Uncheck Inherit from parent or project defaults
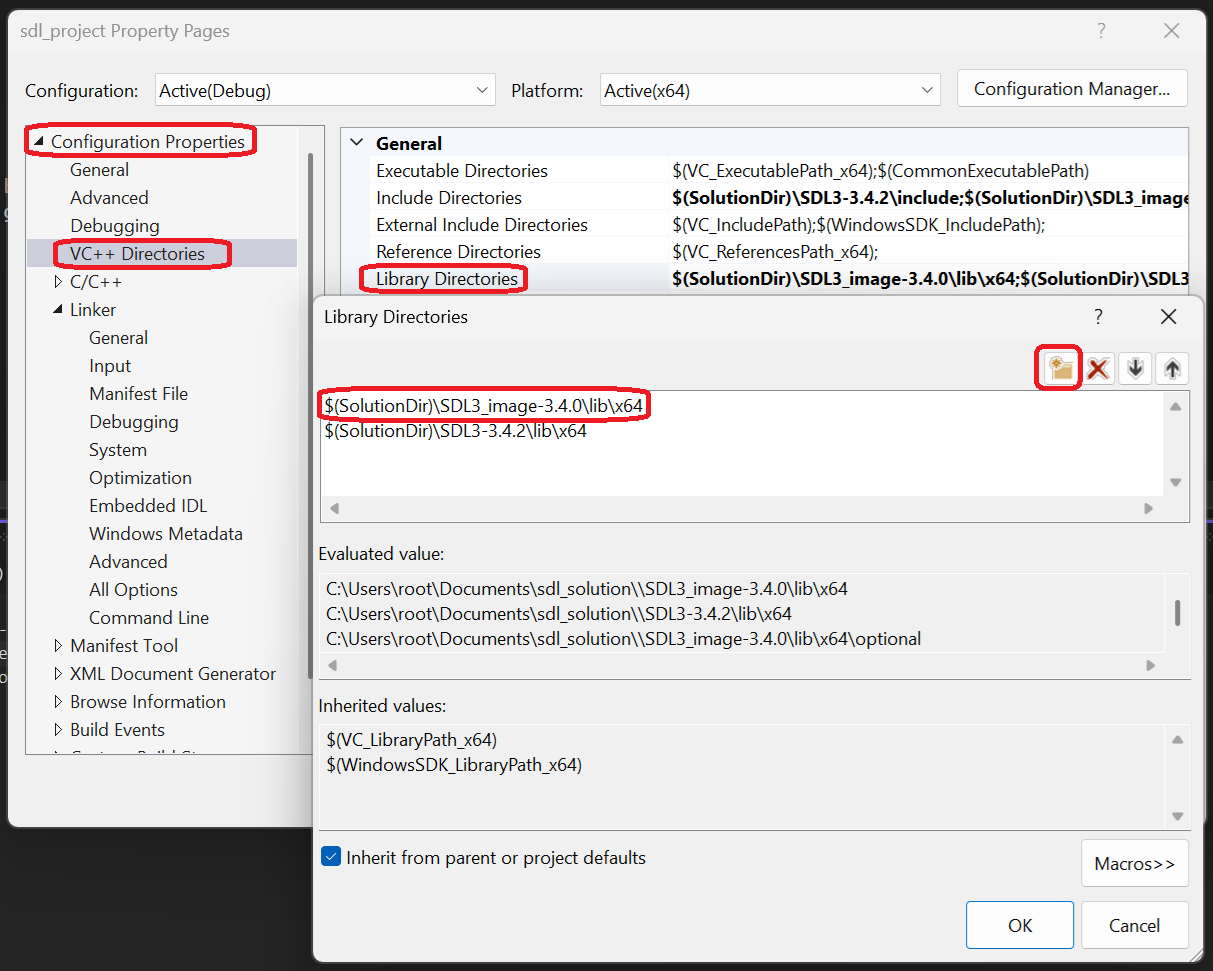The width and height of the screenshot is (1213, 971). point(330,857)
